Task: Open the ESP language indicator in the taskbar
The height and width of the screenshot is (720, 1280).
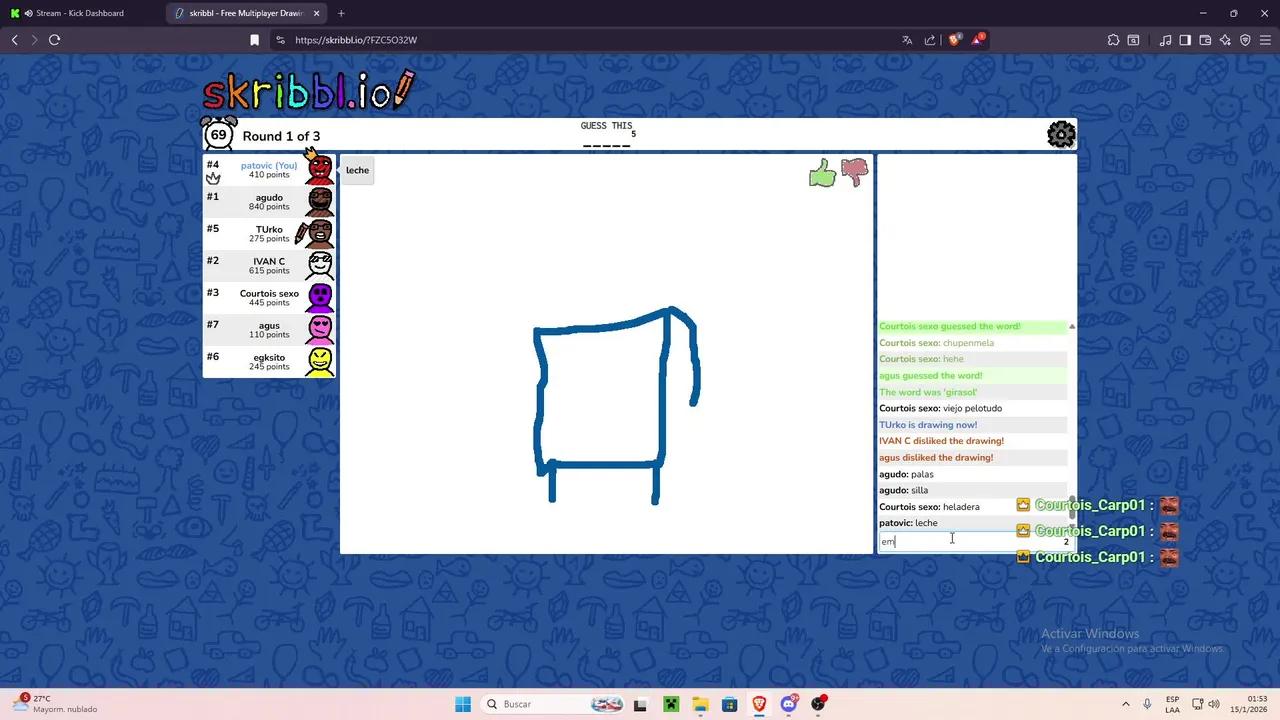Action: click(1172, 704)
